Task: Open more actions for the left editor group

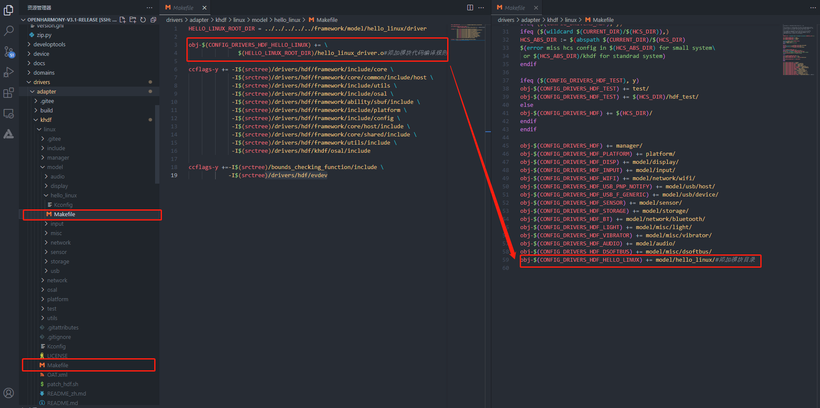Action: point(482,7)
